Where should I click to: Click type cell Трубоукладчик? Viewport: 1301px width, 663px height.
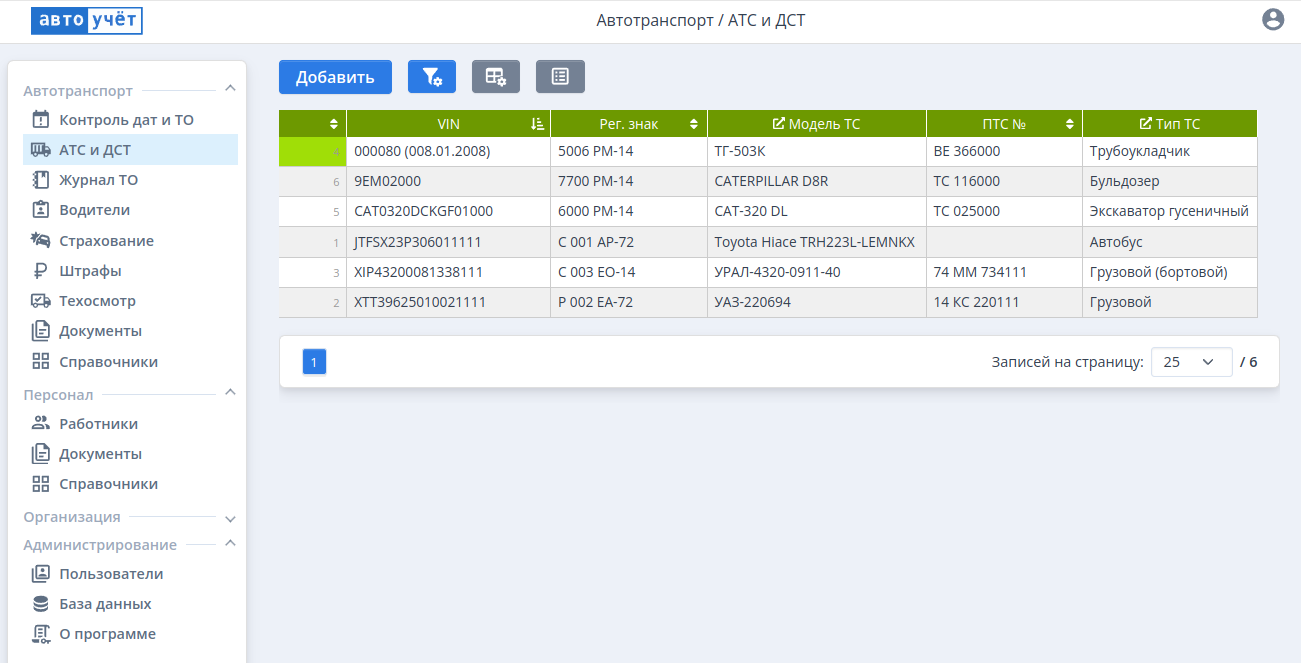click(x=1170, y=151)
